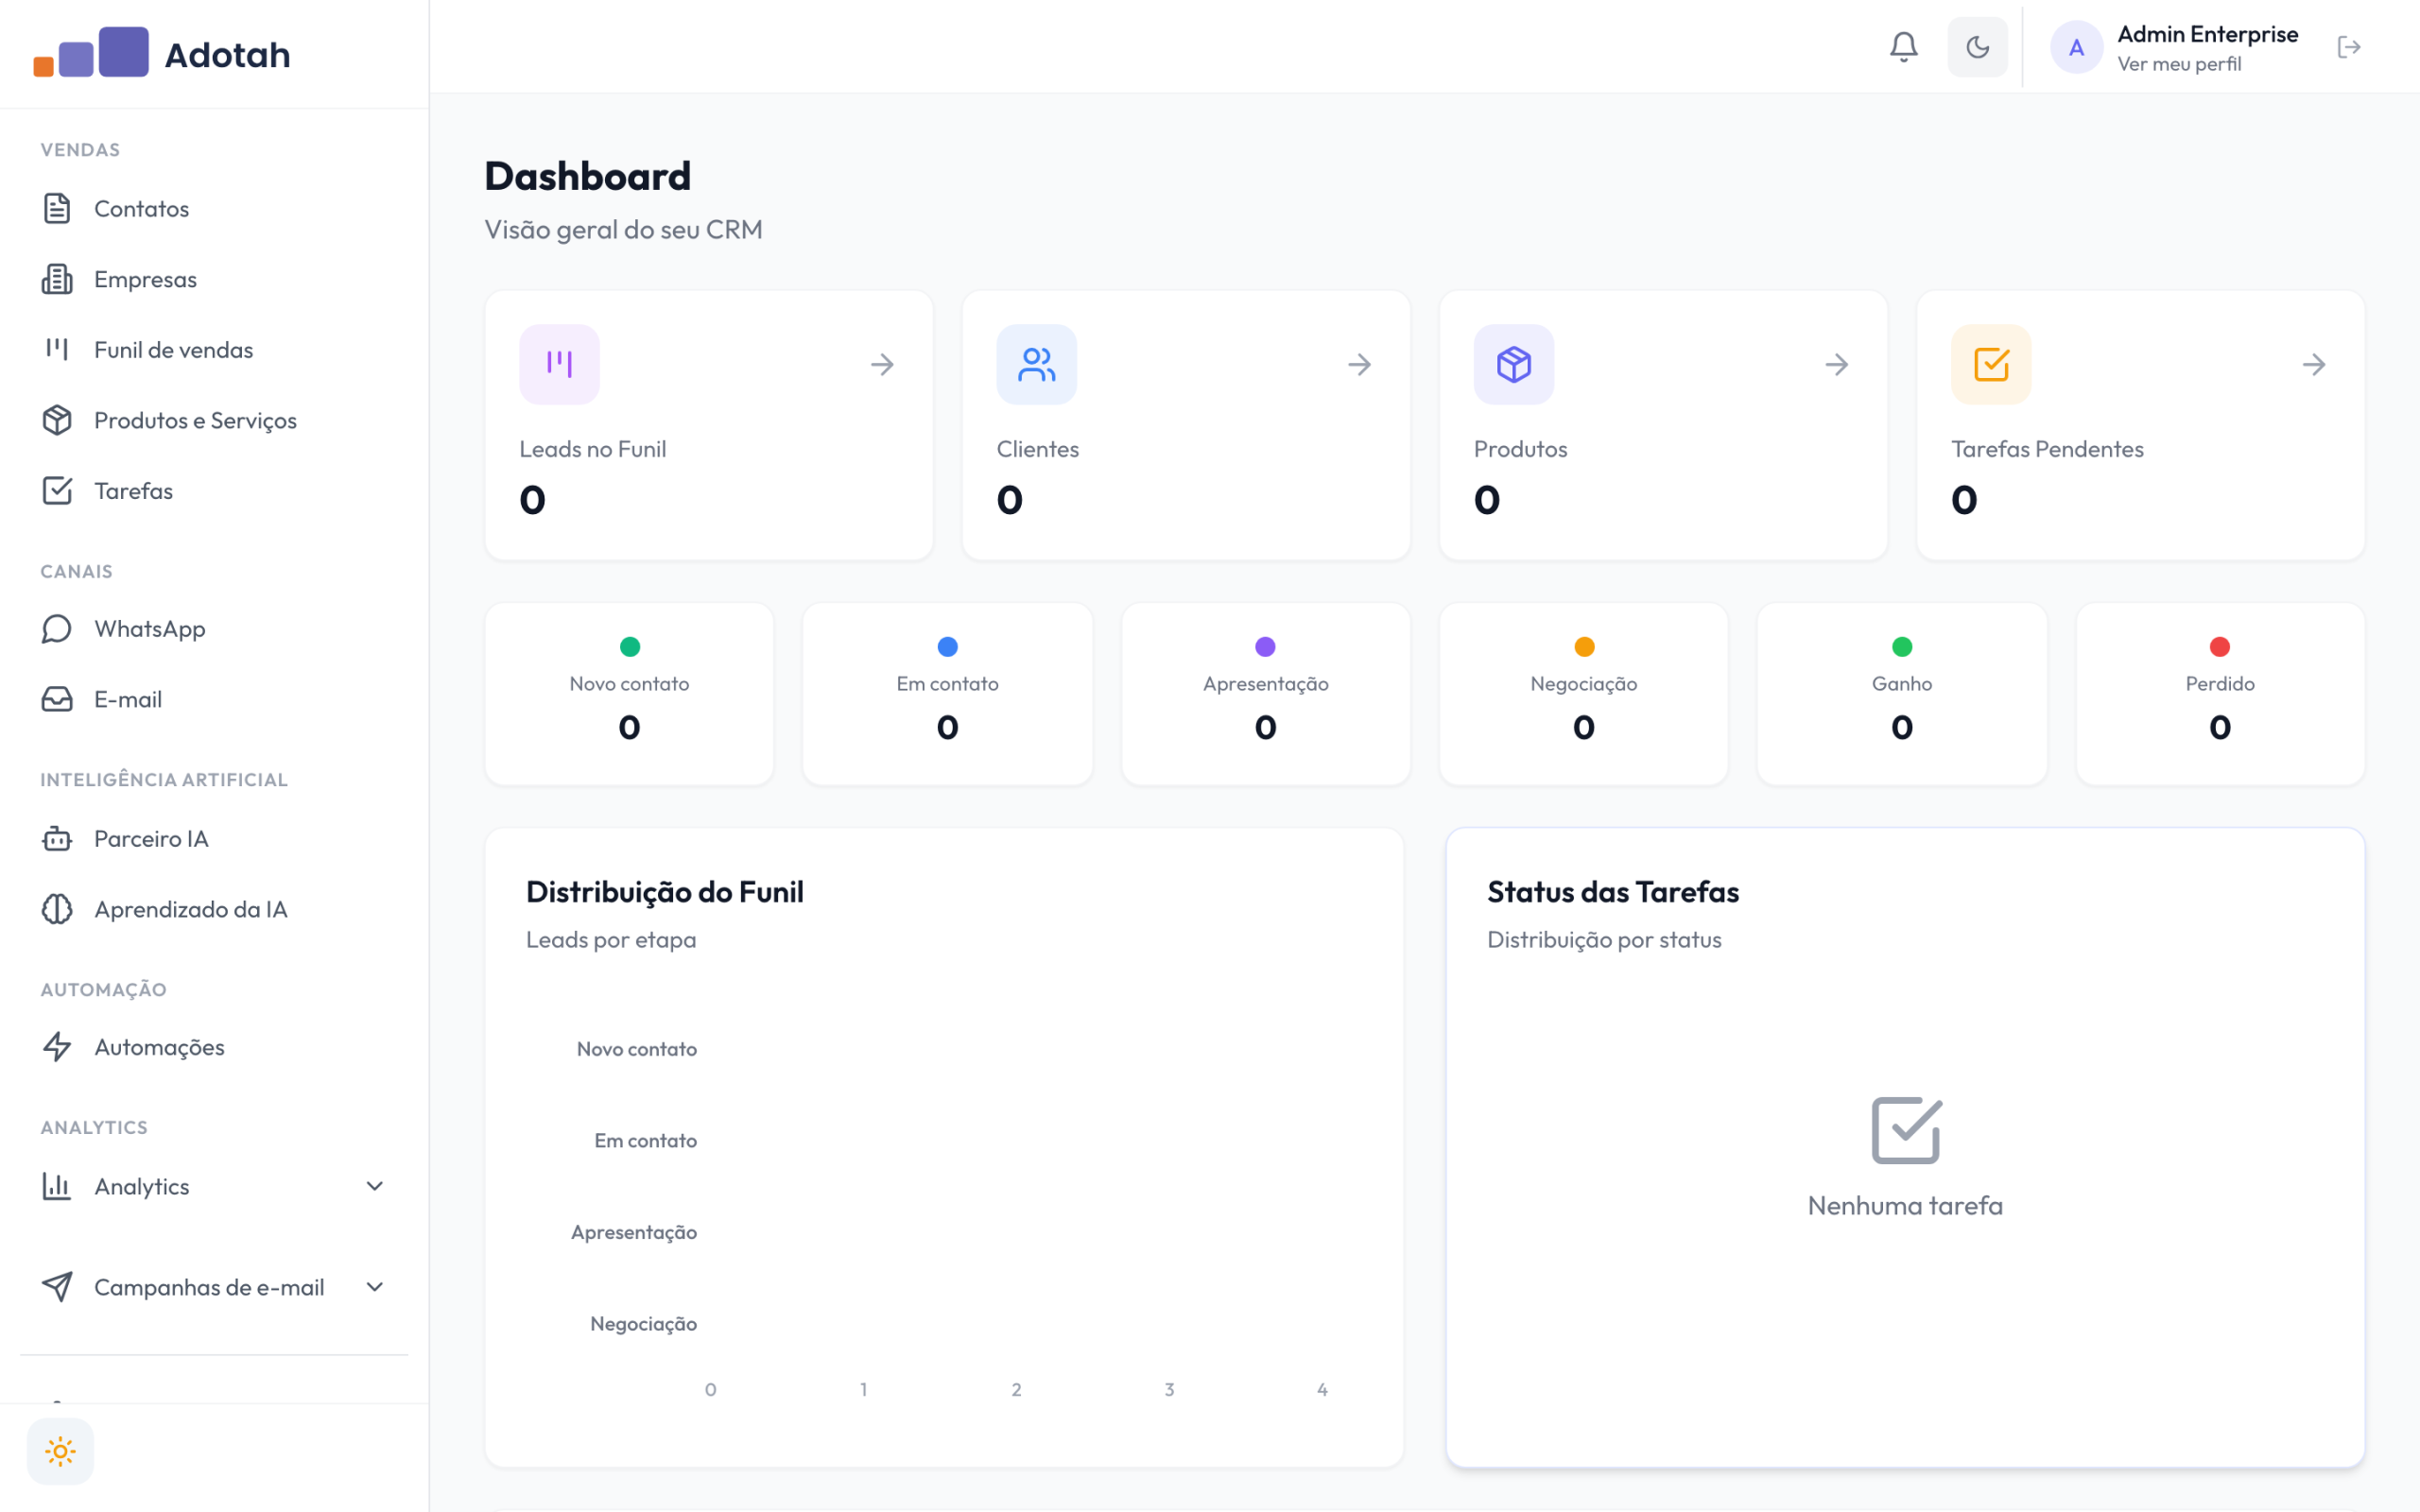Image resolution: width=2420 pixels, height=1512 pixels.
Task: Click Status das Tarefas heading
Action: (1612, 891)
